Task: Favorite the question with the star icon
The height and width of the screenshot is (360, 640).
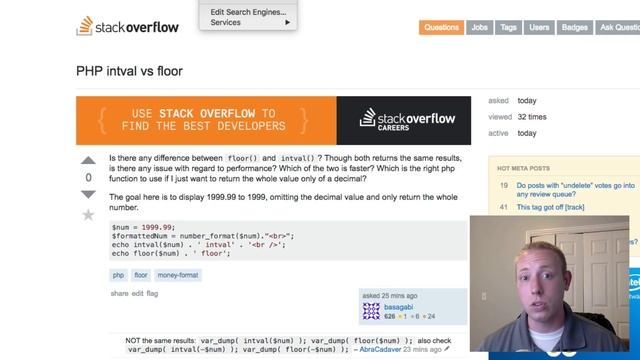Action: point(88,215)
